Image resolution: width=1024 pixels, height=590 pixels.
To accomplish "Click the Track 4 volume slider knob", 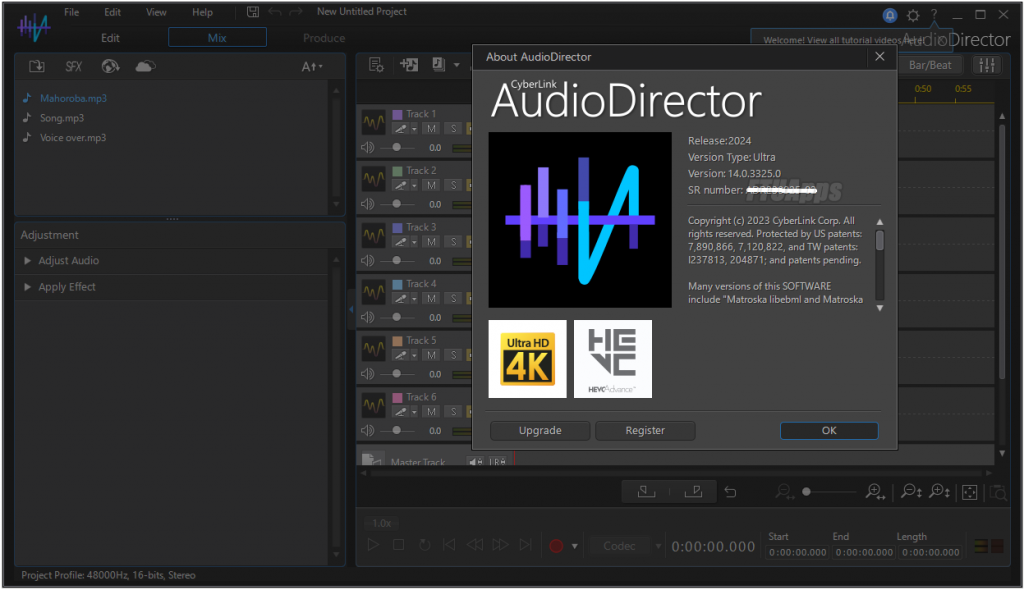I will [x=396, y=318].
